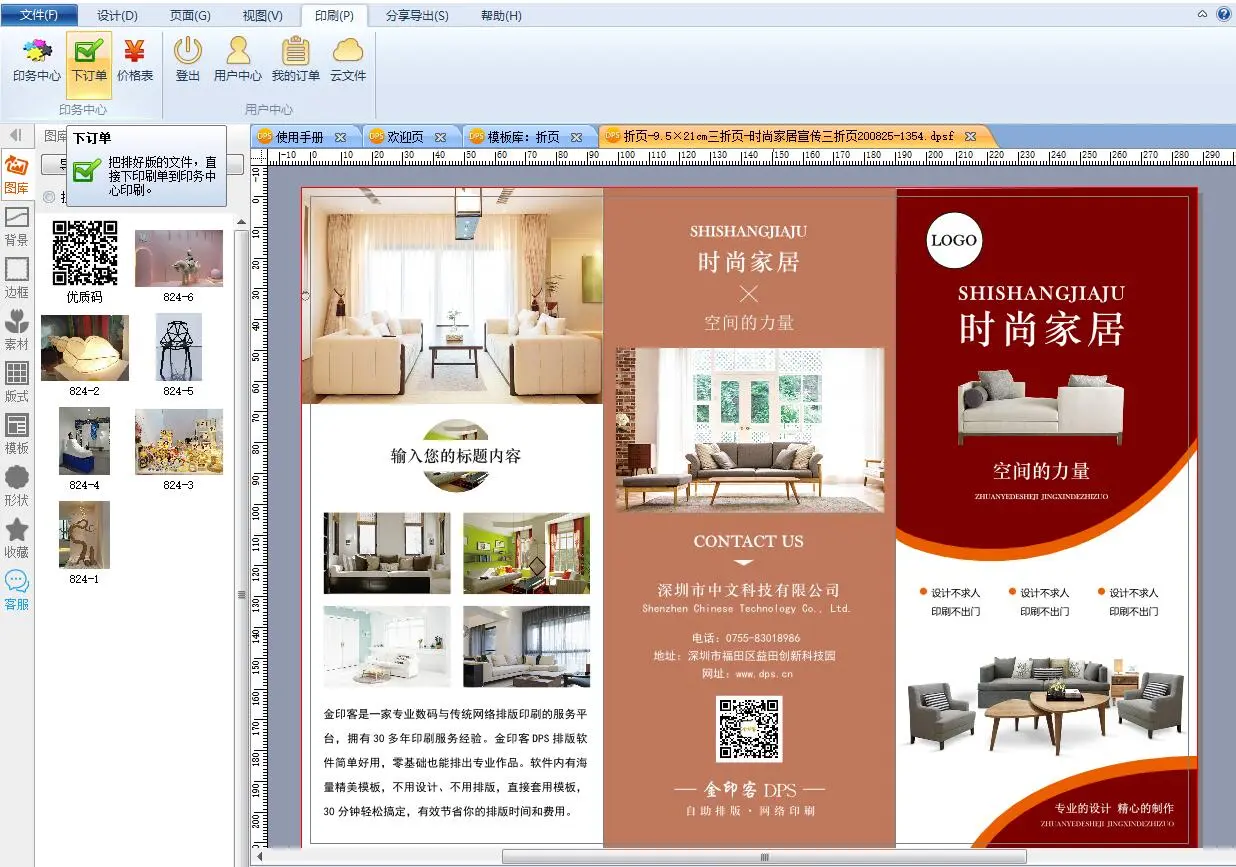Select the radio button in the 图库 panel

[x=49, y=197]
